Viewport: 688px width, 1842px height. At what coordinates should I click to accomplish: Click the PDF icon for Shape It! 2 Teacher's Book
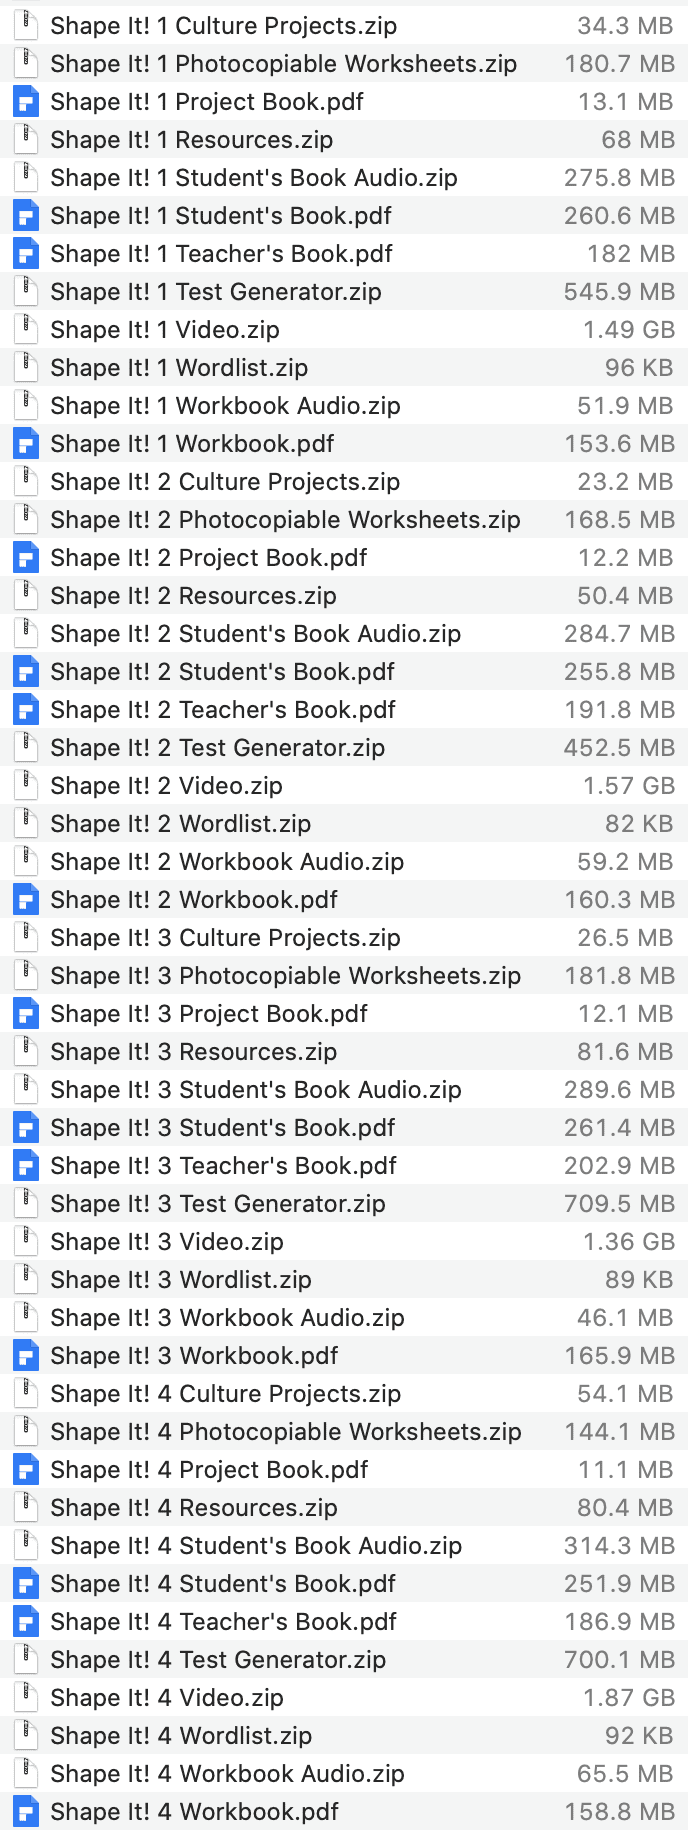point(25,709)
